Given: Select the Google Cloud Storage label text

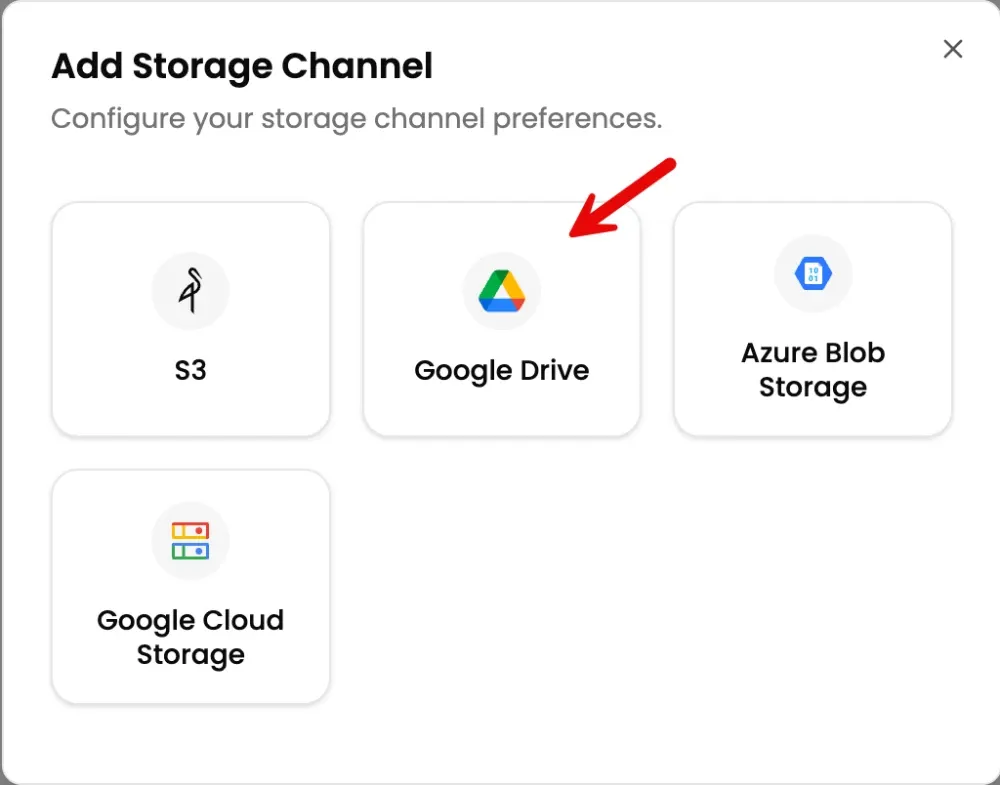Looking at the screenshot, I should [x=191, y=637].
